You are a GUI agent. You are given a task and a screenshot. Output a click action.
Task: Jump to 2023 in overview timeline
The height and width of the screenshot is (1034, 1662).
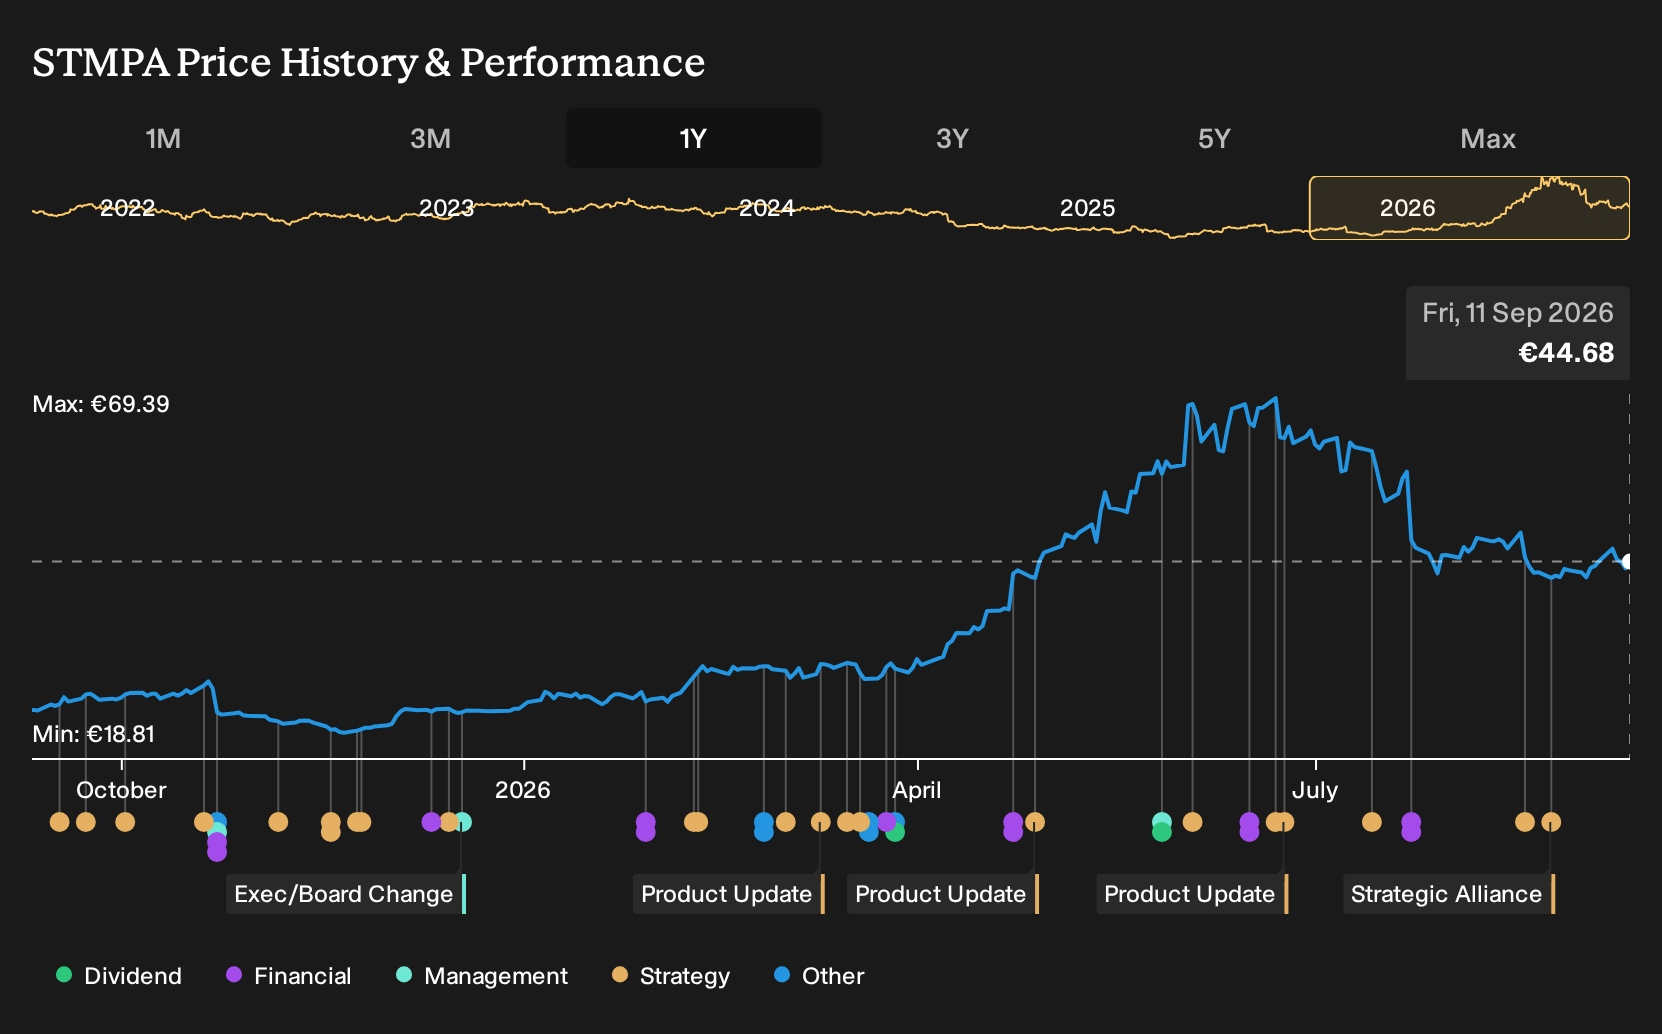pyautogui.click(x=446, y=208)
